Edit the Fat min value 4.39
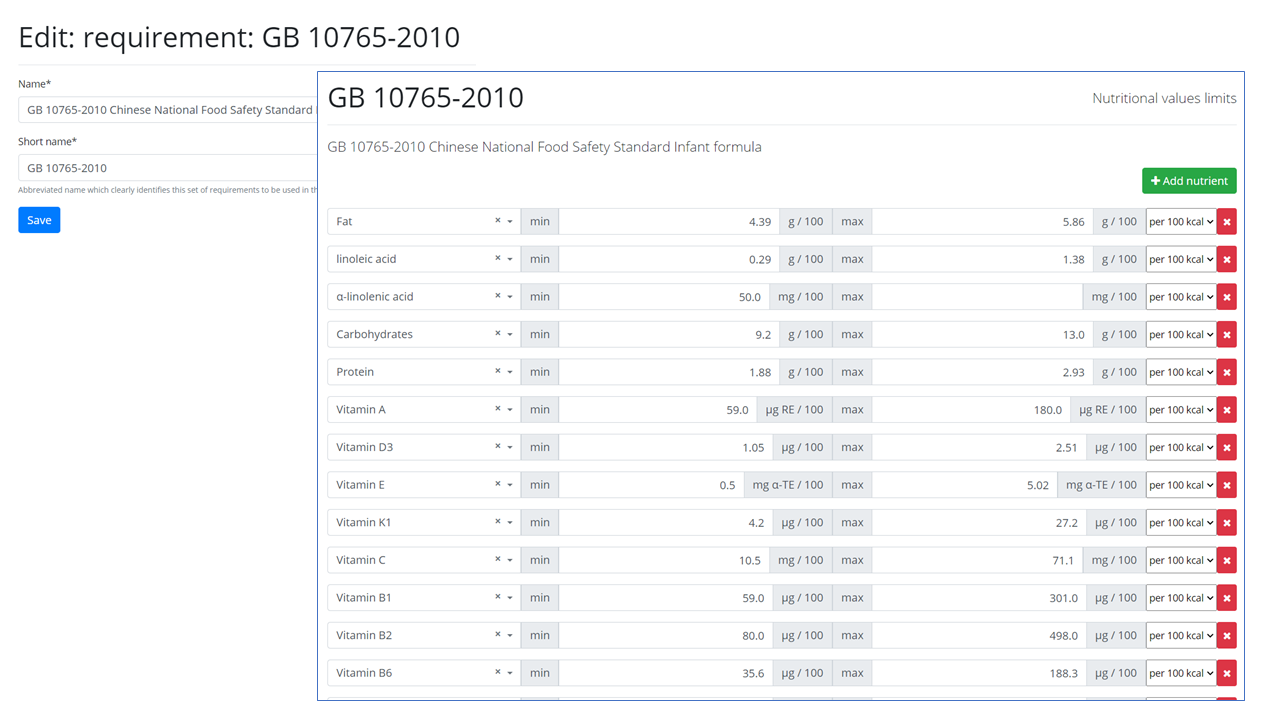The height and width of the screenshot is (720, 1280). (669, 222)
